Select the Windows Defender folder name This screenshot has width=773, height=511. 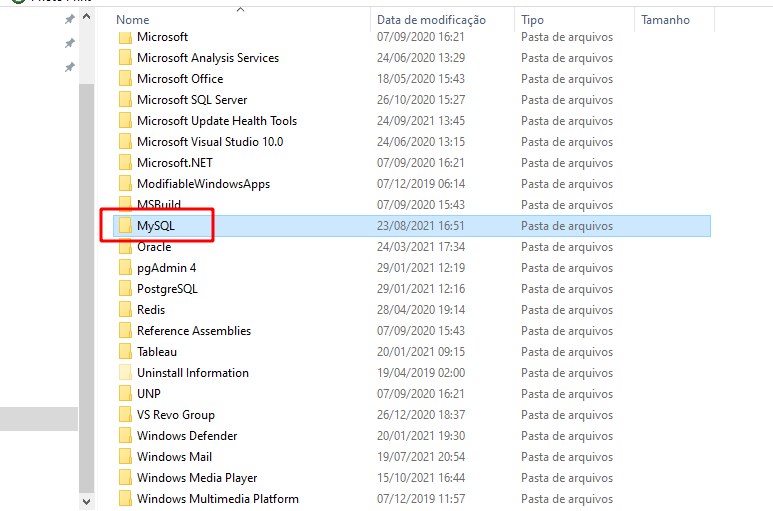[x=187, y=436]
